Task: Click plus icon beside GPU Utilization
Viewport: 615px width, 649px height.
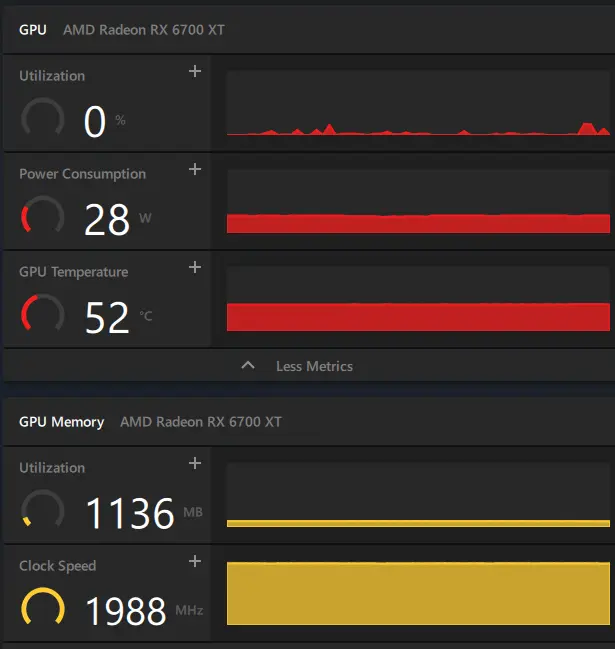Action: pyautogui.click(x=195, y=71)
